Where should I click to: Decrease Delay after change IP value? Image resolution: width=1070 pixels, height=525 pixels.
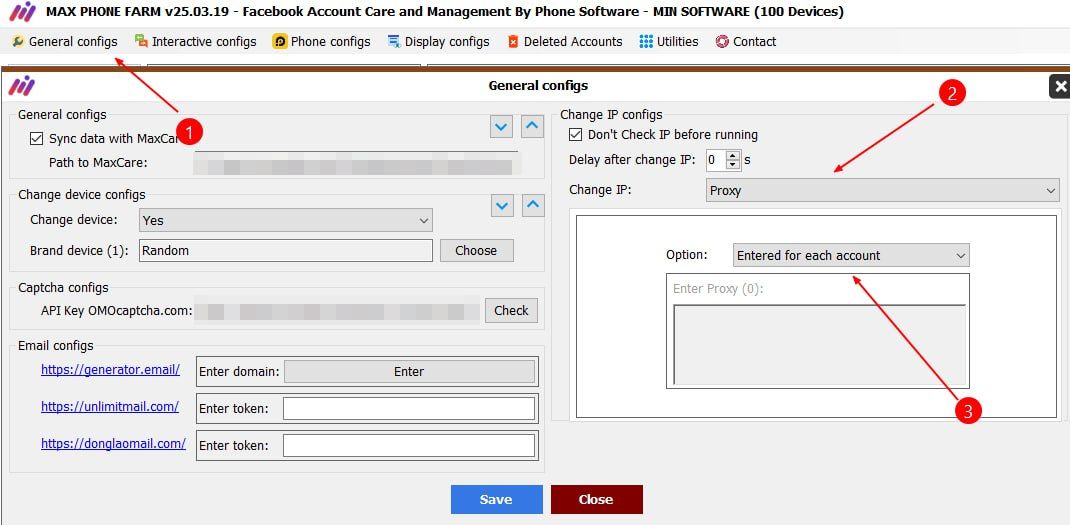(x=733, y=165)
